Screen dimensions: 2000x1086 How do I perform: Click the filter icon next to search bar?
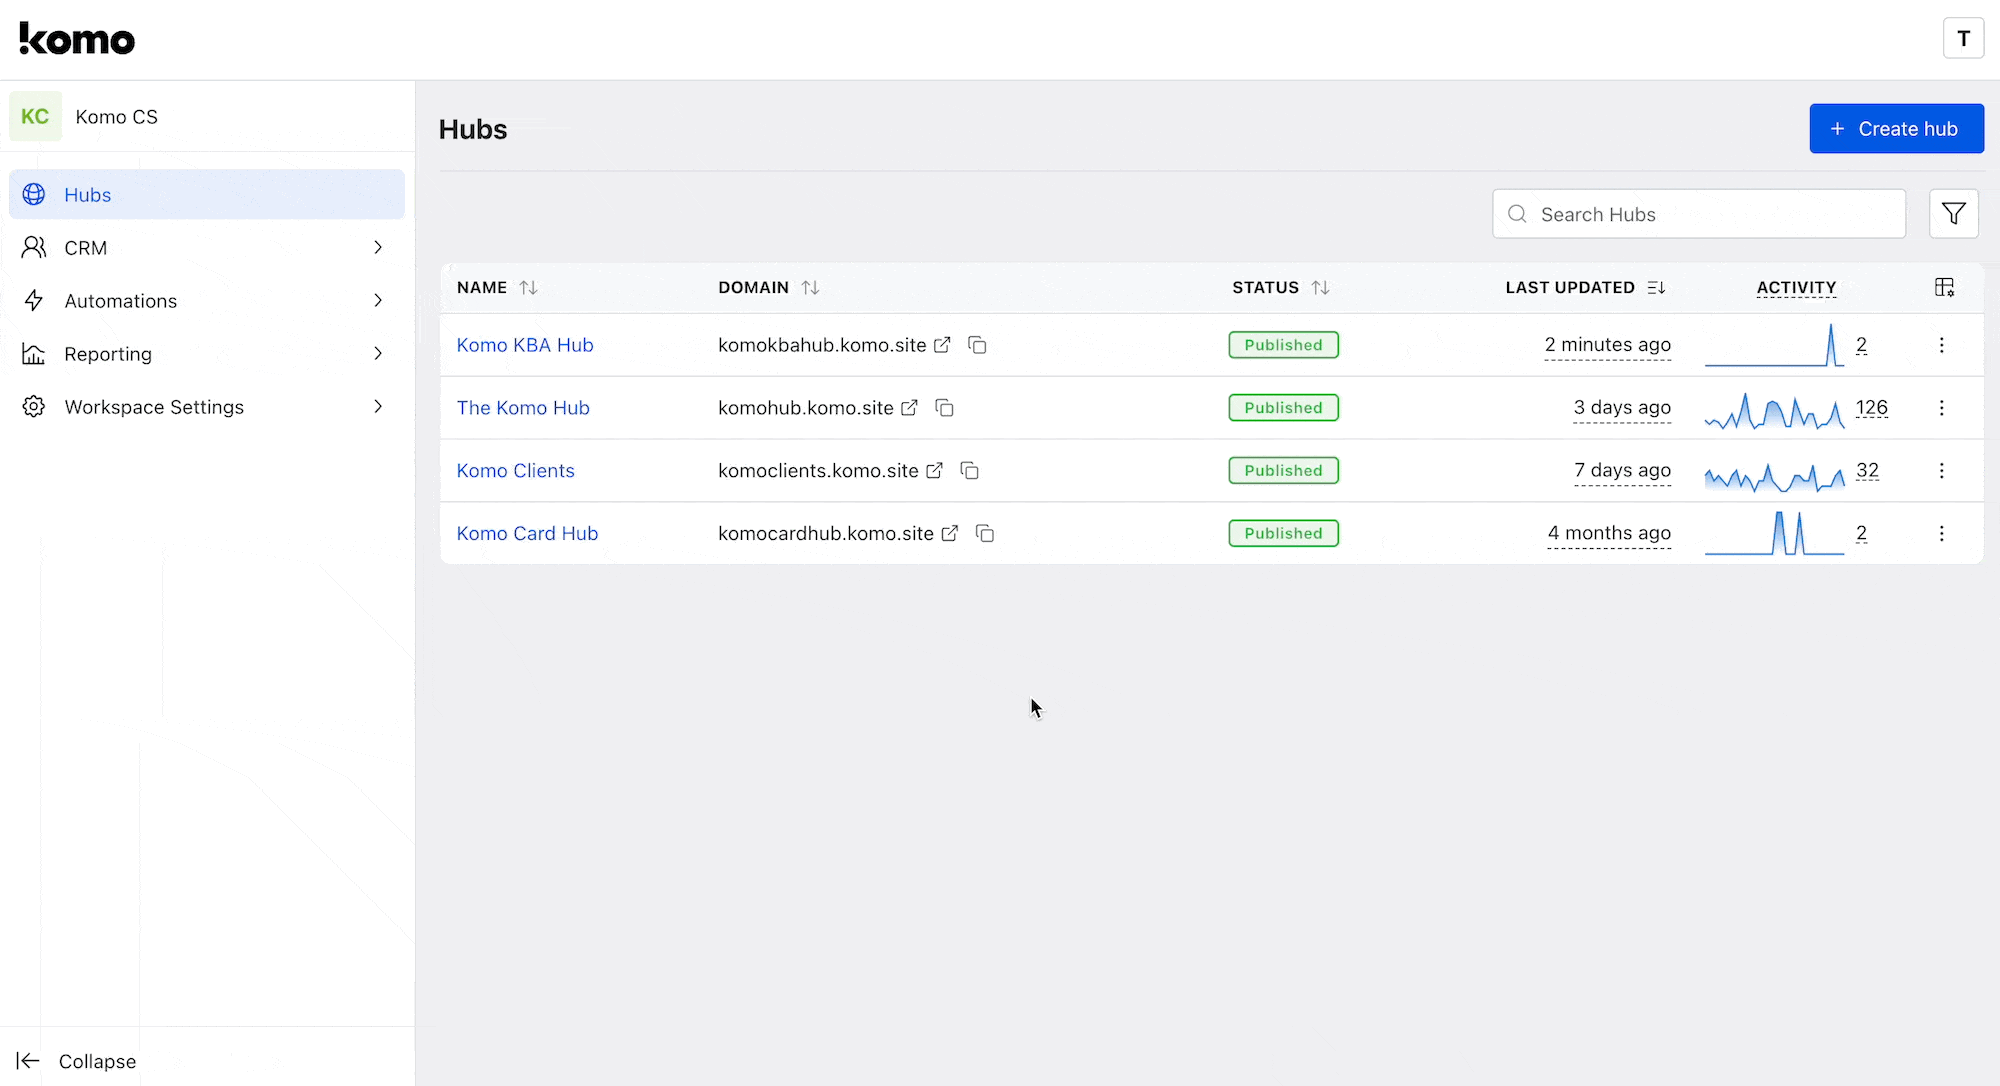[1953, 214]
